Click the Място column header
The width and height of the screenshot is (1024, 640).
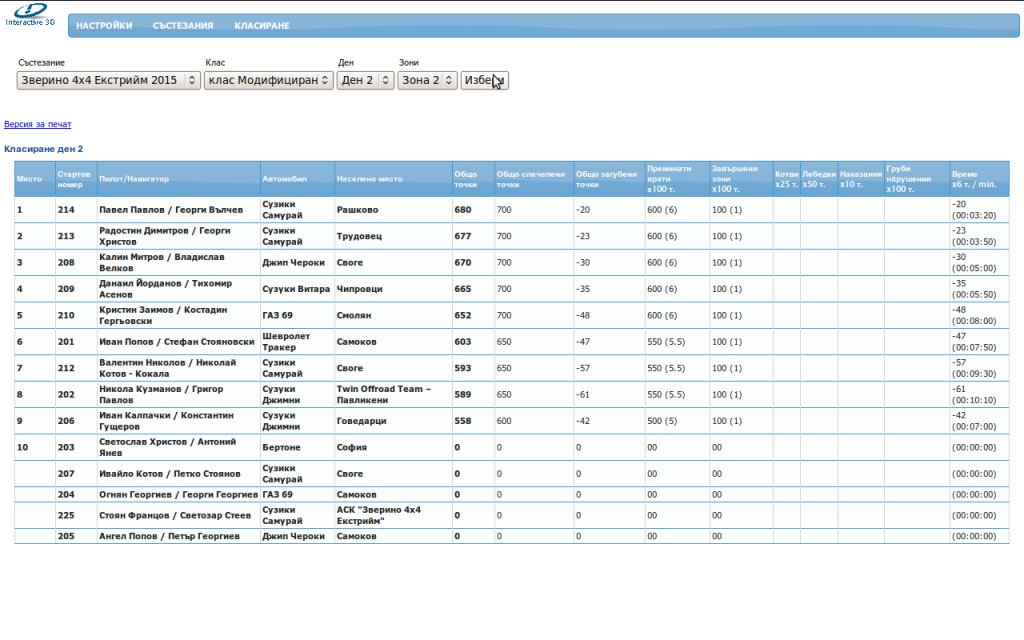click(29, 179)
